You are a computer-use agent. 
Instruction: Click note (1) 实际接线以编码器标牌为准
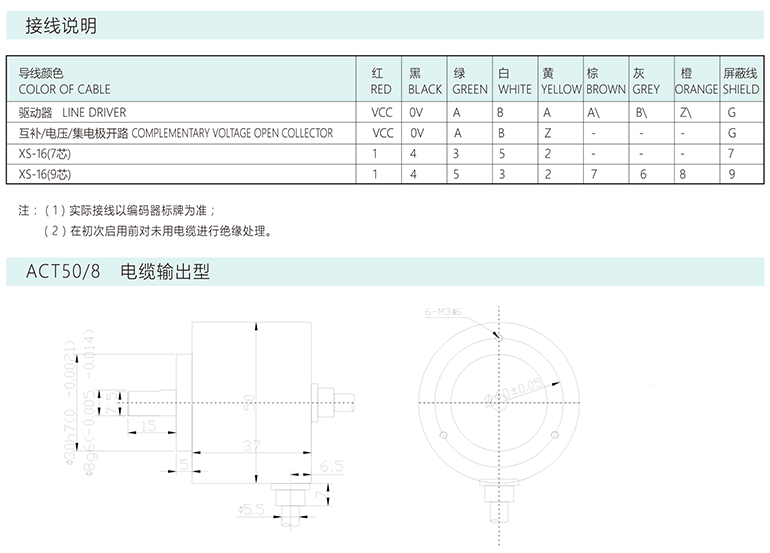tap(130, 211)
